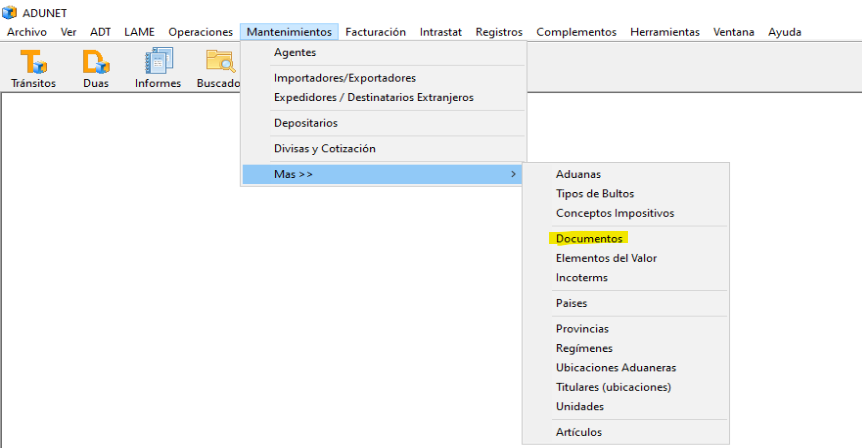Select Documentos from the submenu

[x=589, y=239]
